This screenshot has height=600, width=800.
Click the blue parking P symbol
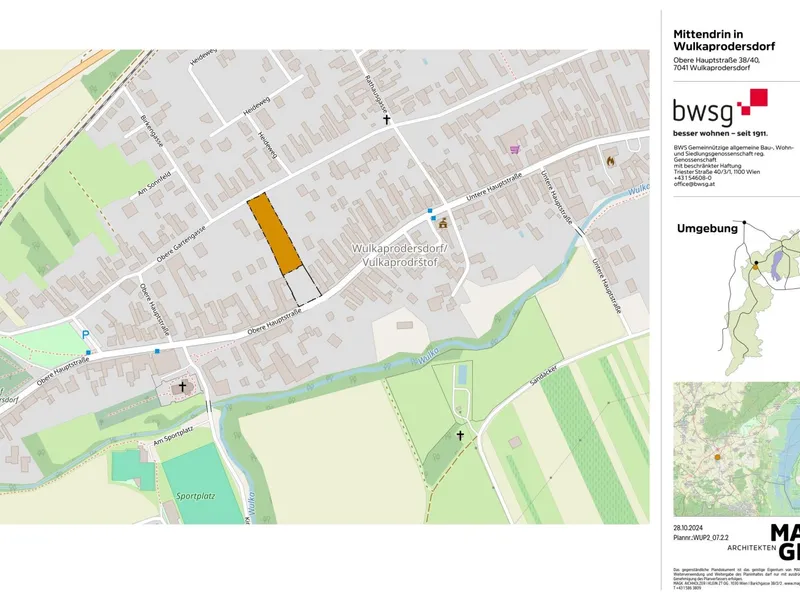coord(85,335)
